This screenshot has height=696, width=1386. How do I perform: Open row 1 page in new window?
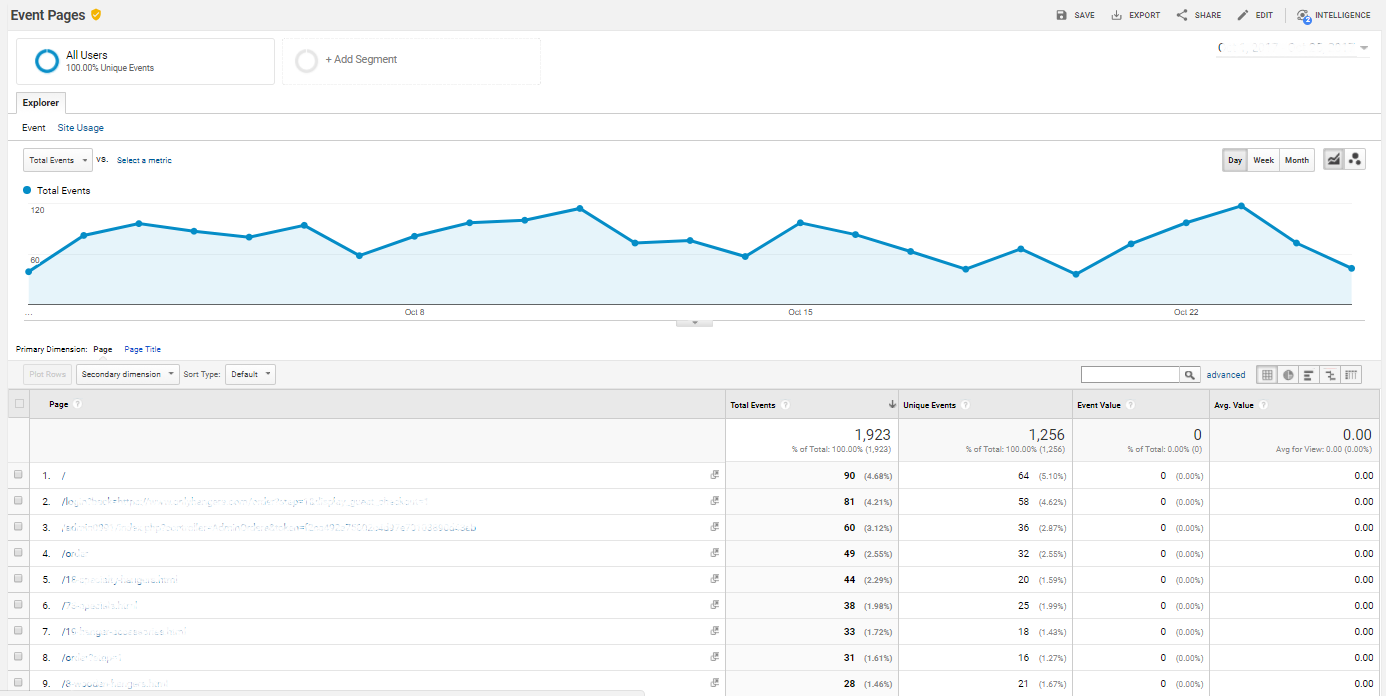point(715,475)
